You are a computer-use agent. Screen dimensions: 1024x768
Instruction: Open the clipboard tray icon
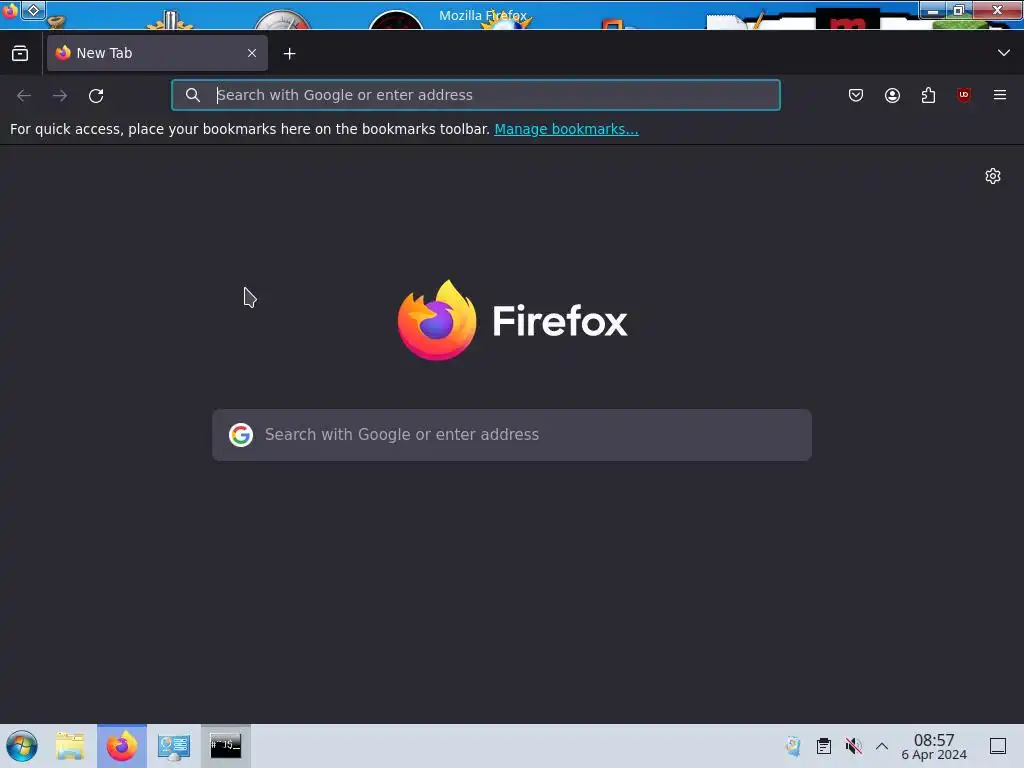pos(824,746)
